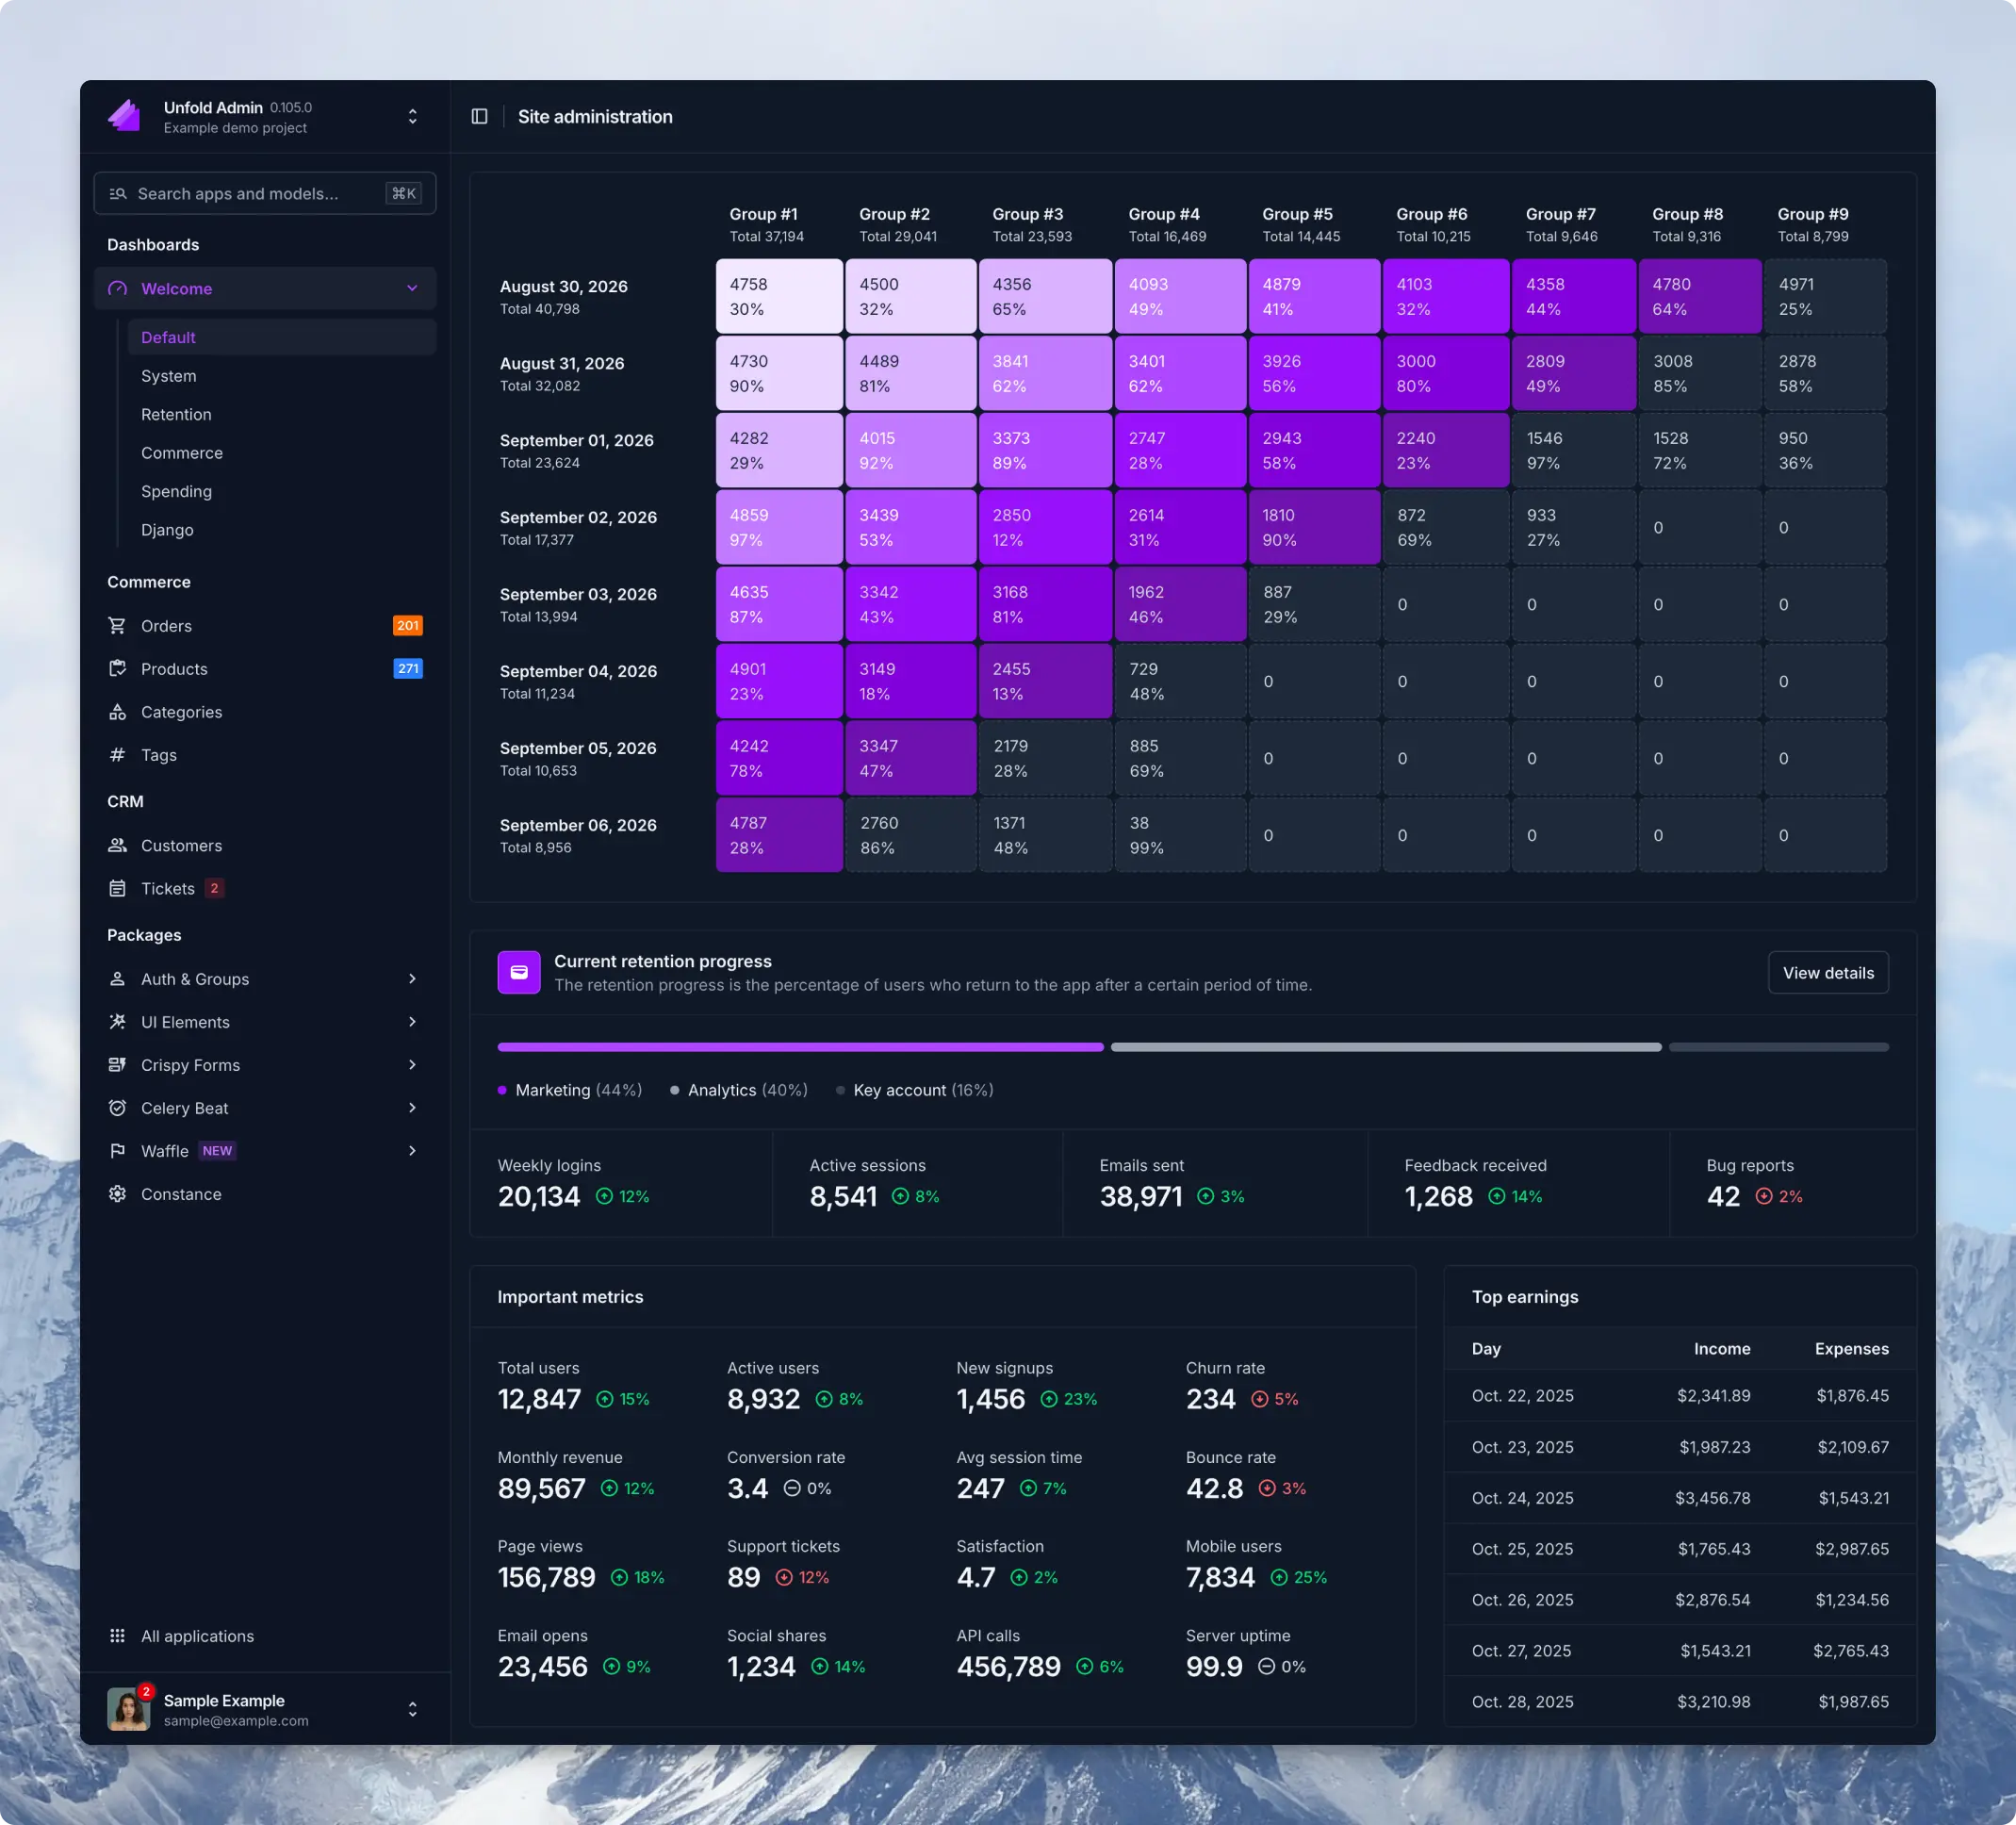Expand the Celery Beat chevron
Image resolution: width=2016 pixels, height=1825 pixels.
[x=412, y=1108]
